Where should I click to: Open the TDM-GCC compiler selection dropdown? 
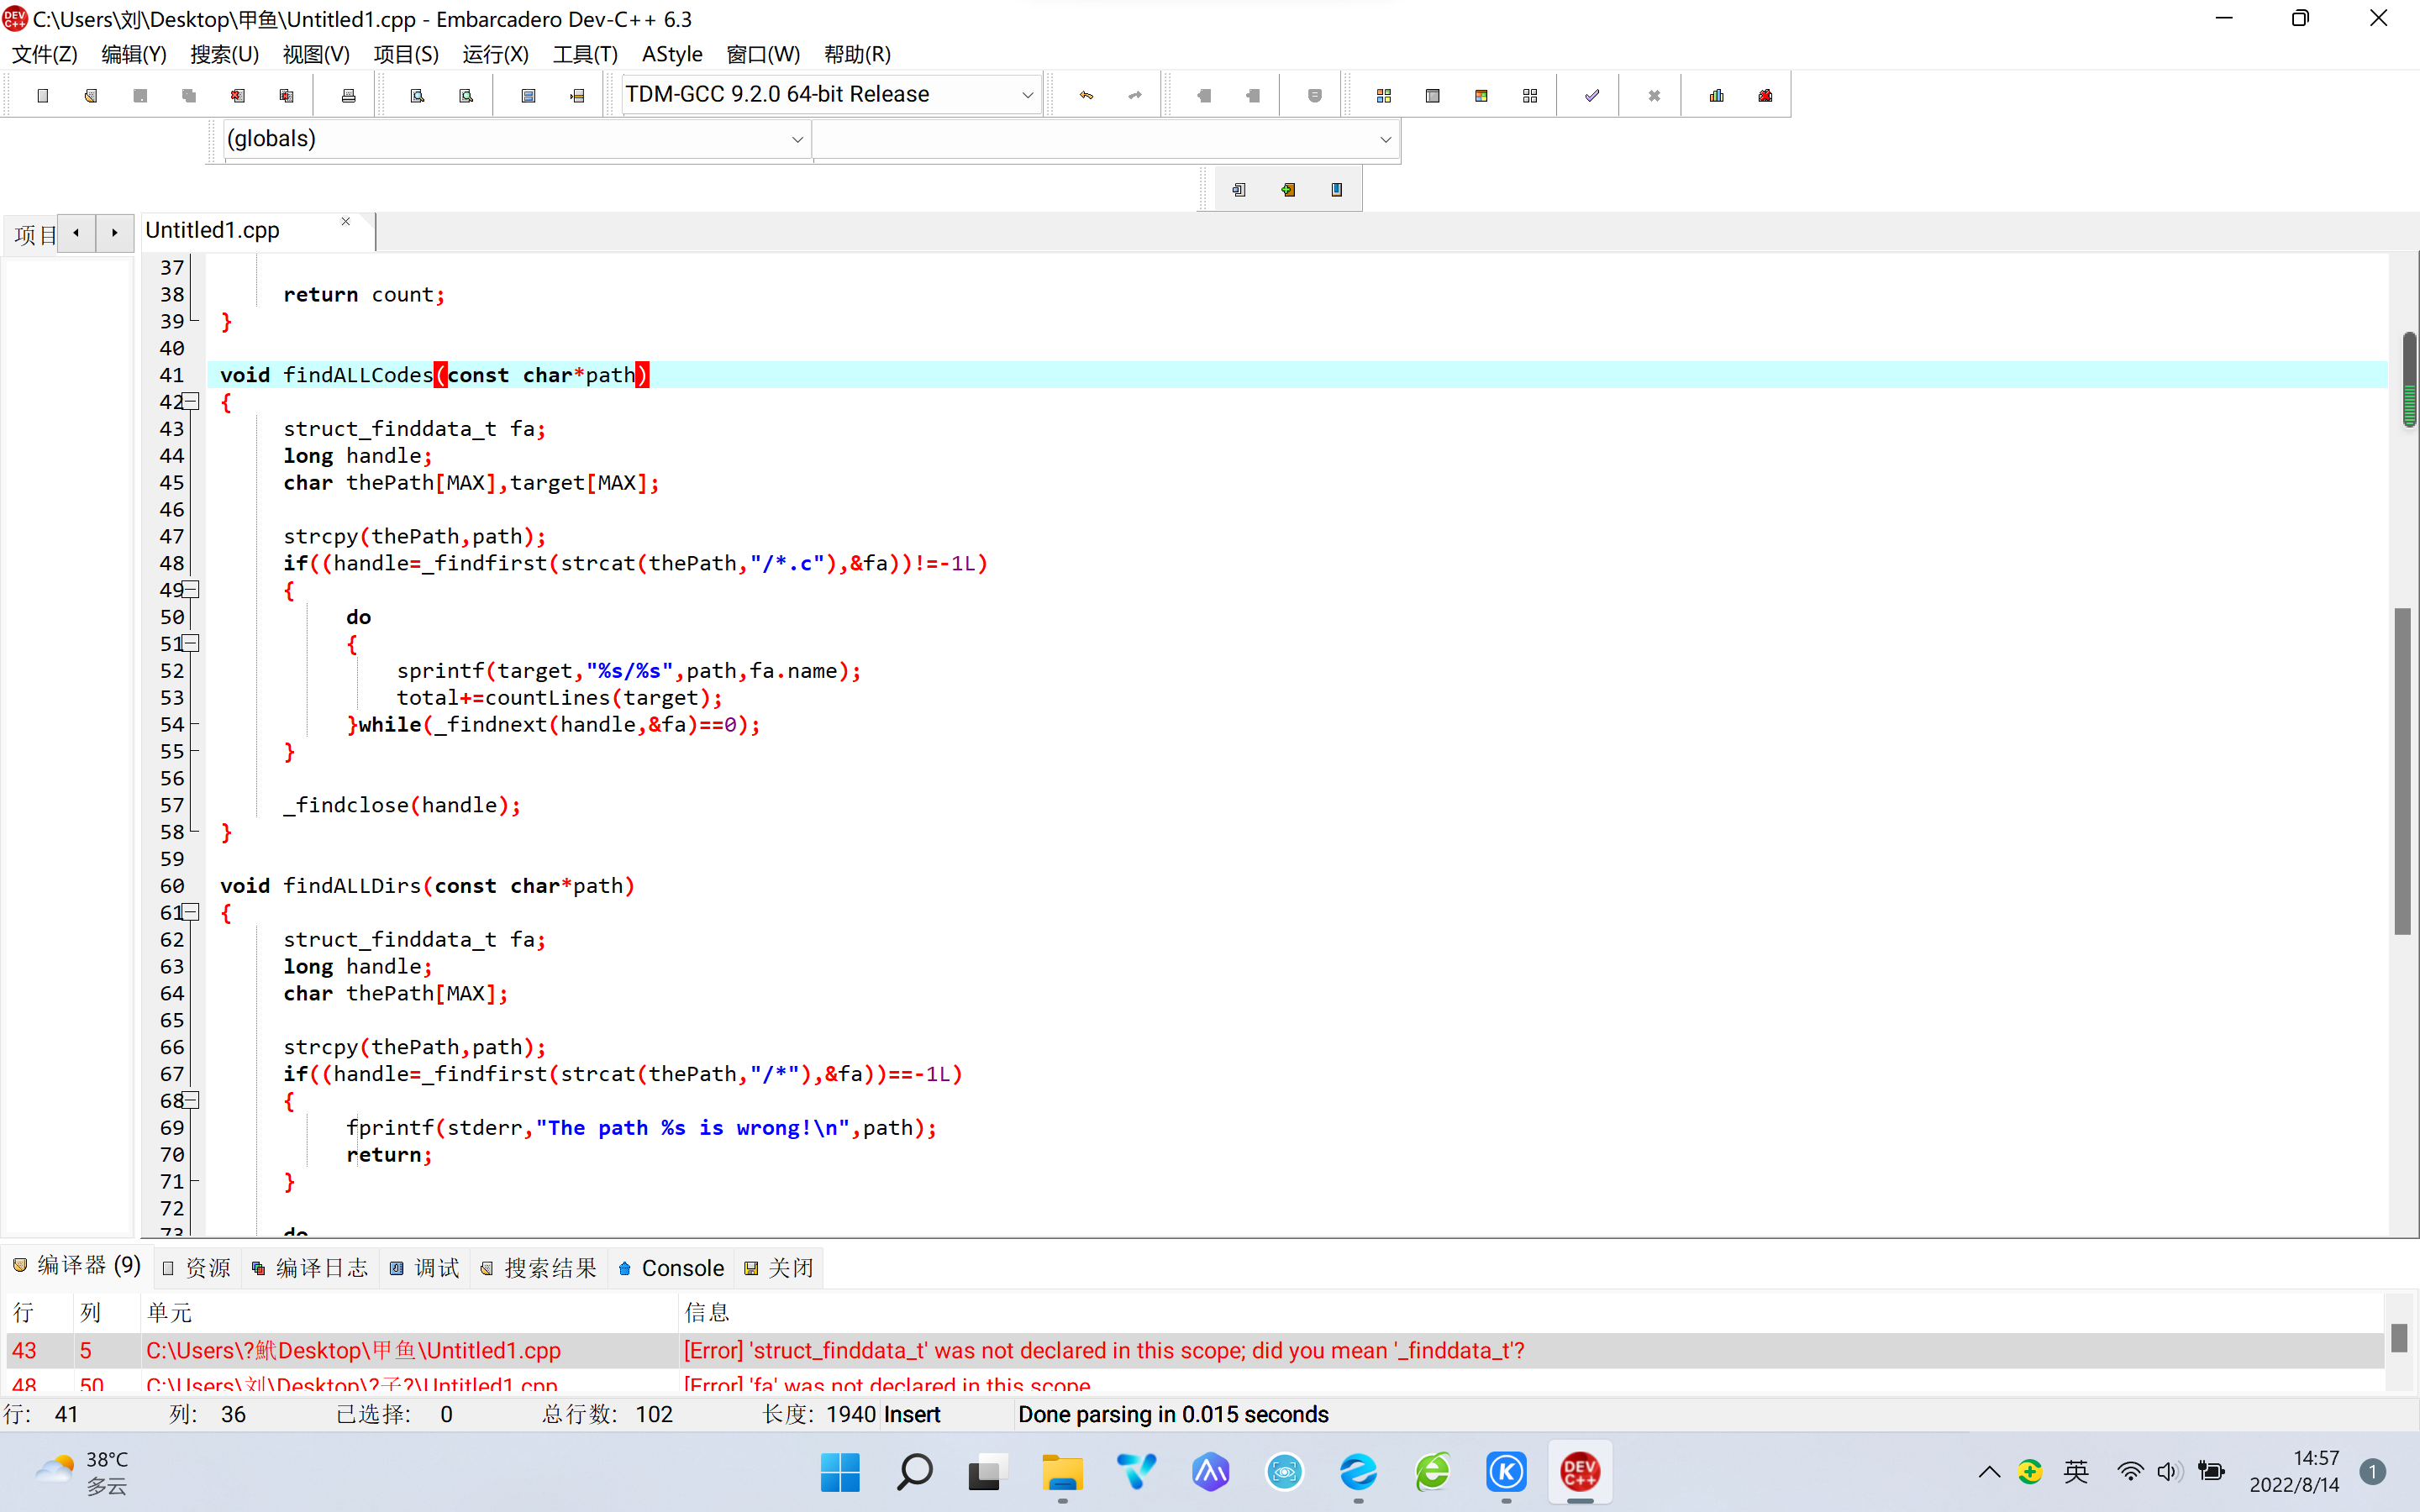point(1027,95)
